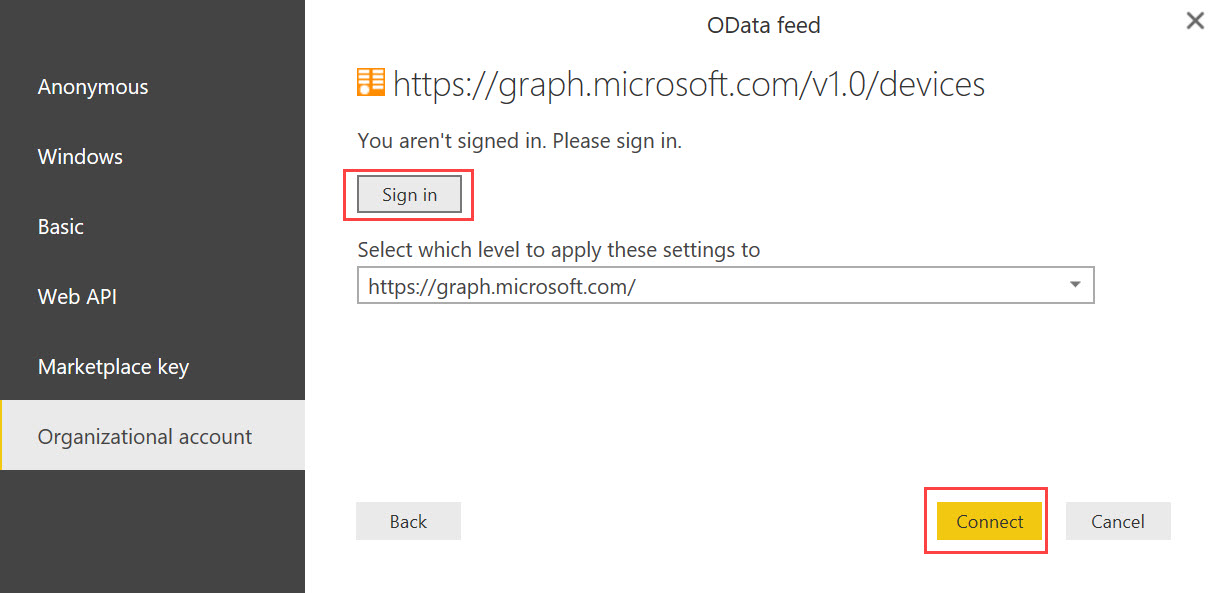Screen dimensions: 1223x593
Task: Click the yellow selection bar beside Organizational account
Action: pos(2,436)
